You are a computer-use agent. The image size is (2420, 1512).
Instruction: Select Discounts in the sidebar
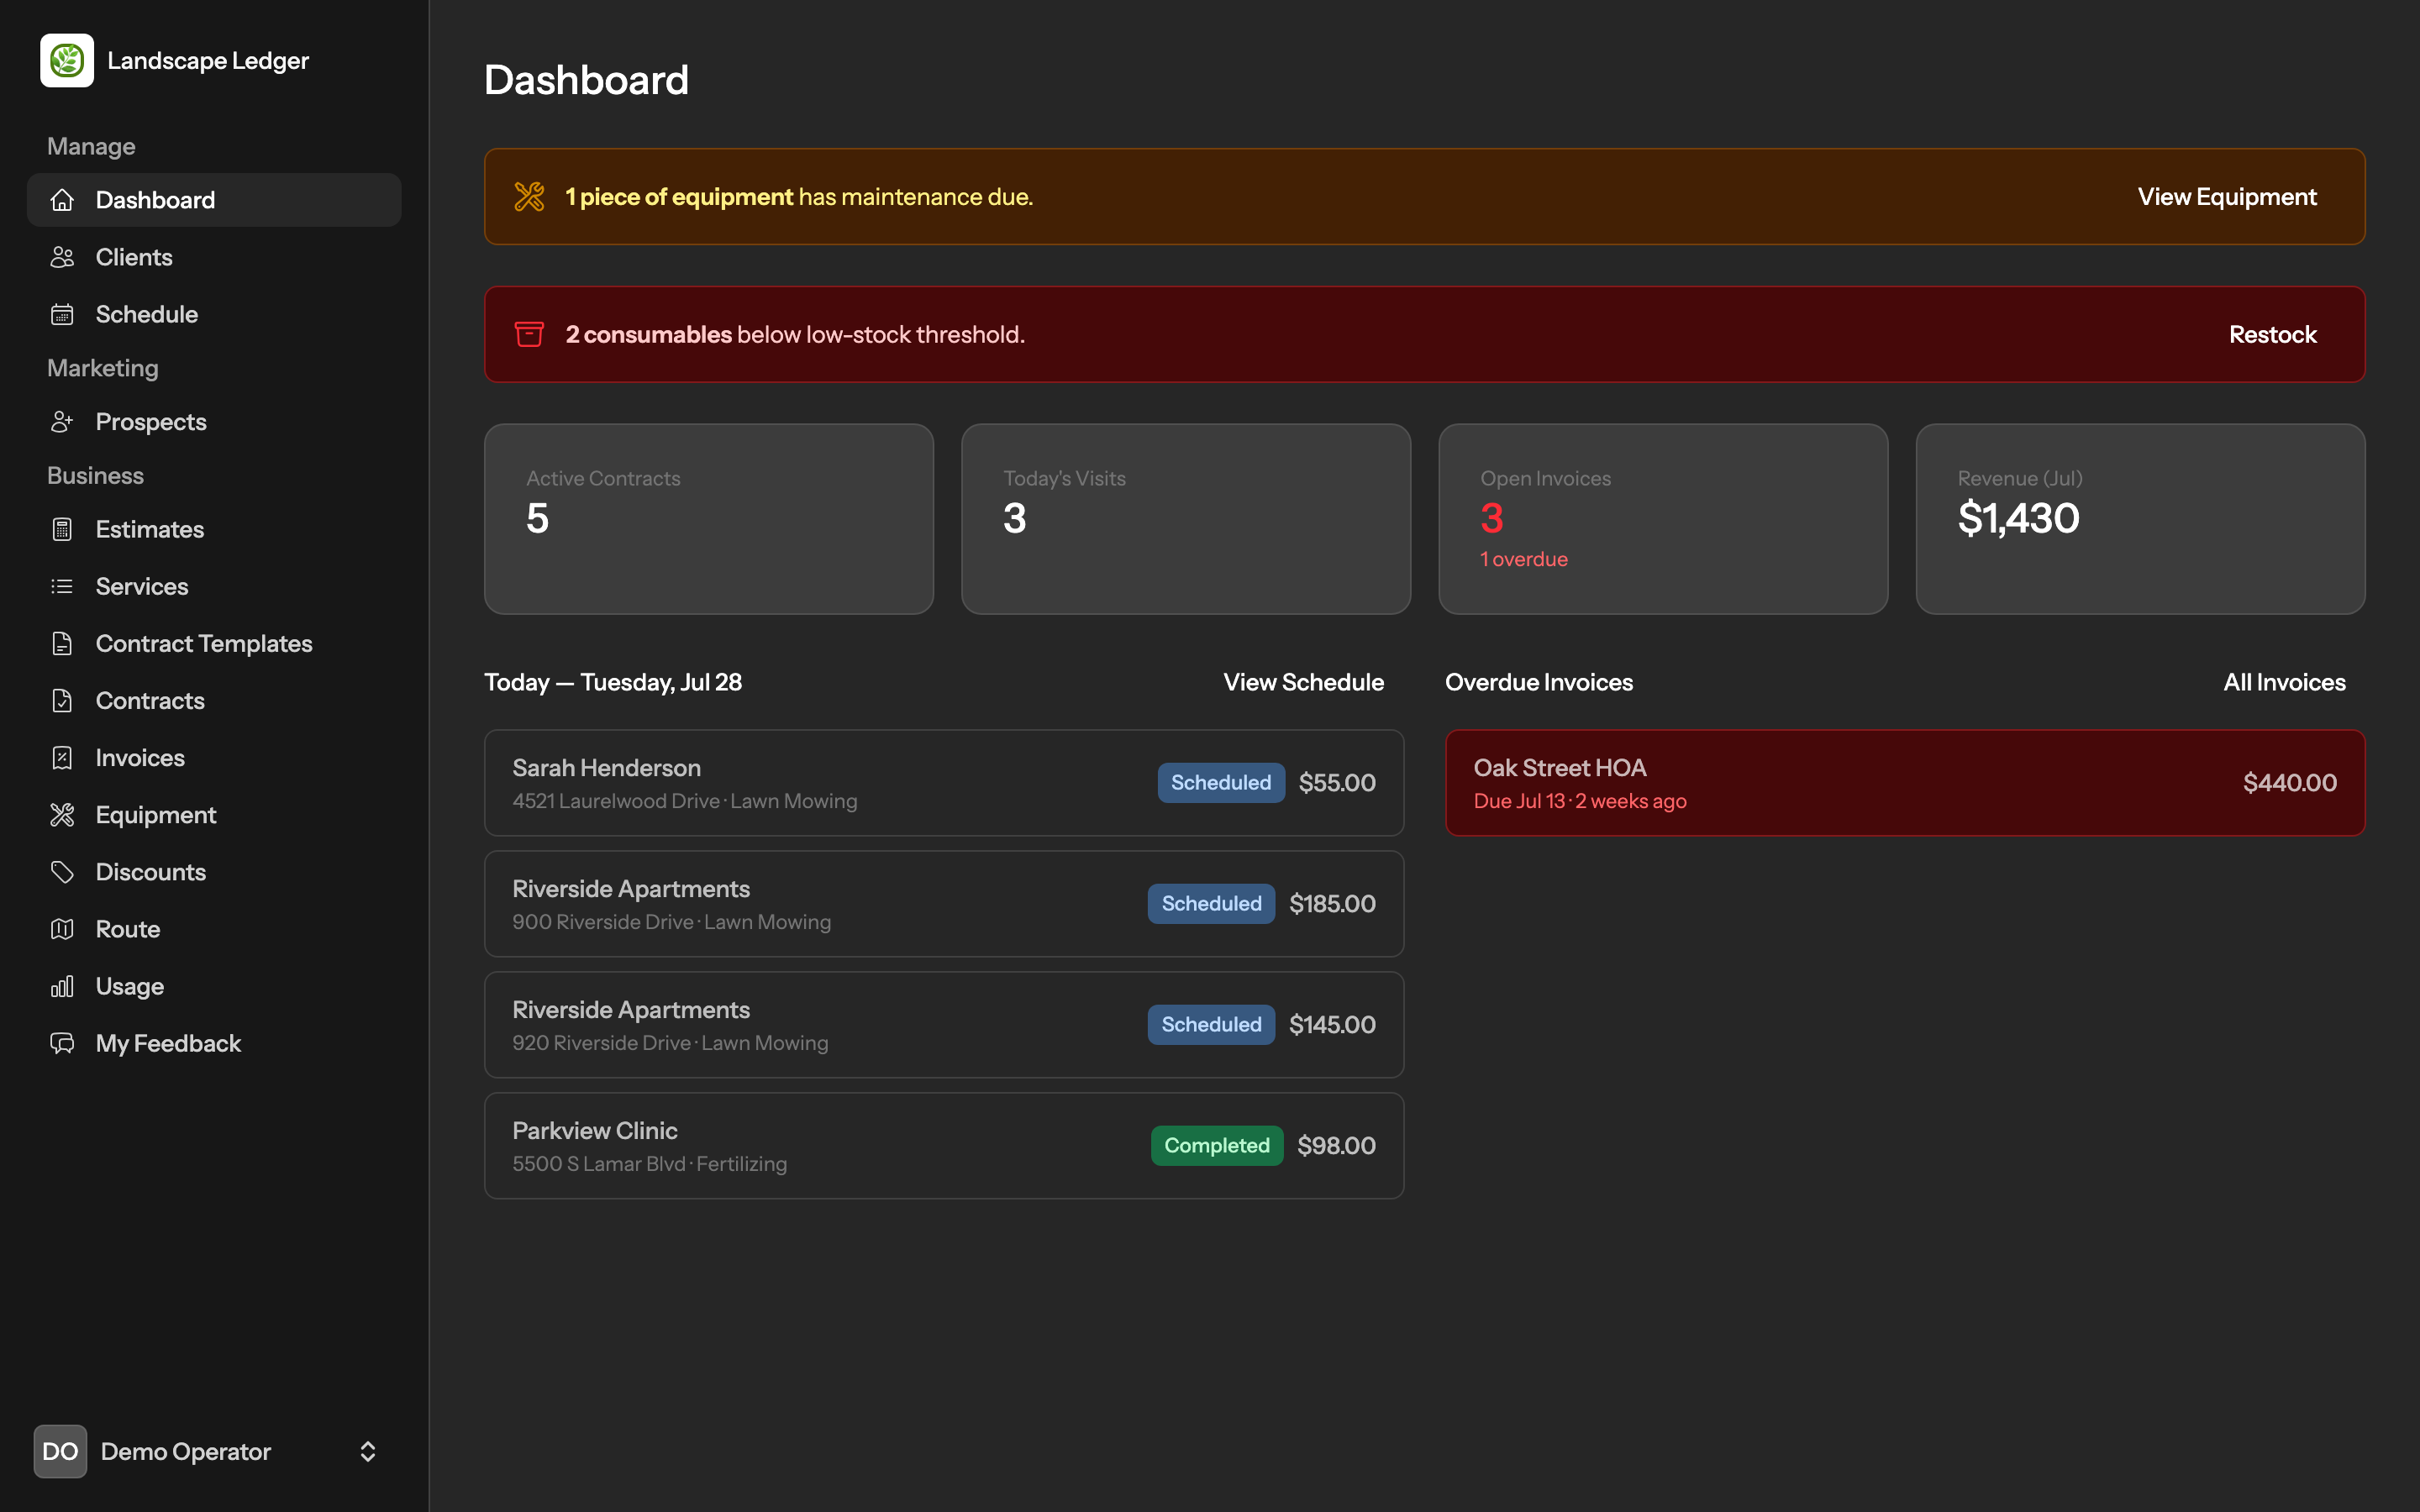(x=214, y=872)
